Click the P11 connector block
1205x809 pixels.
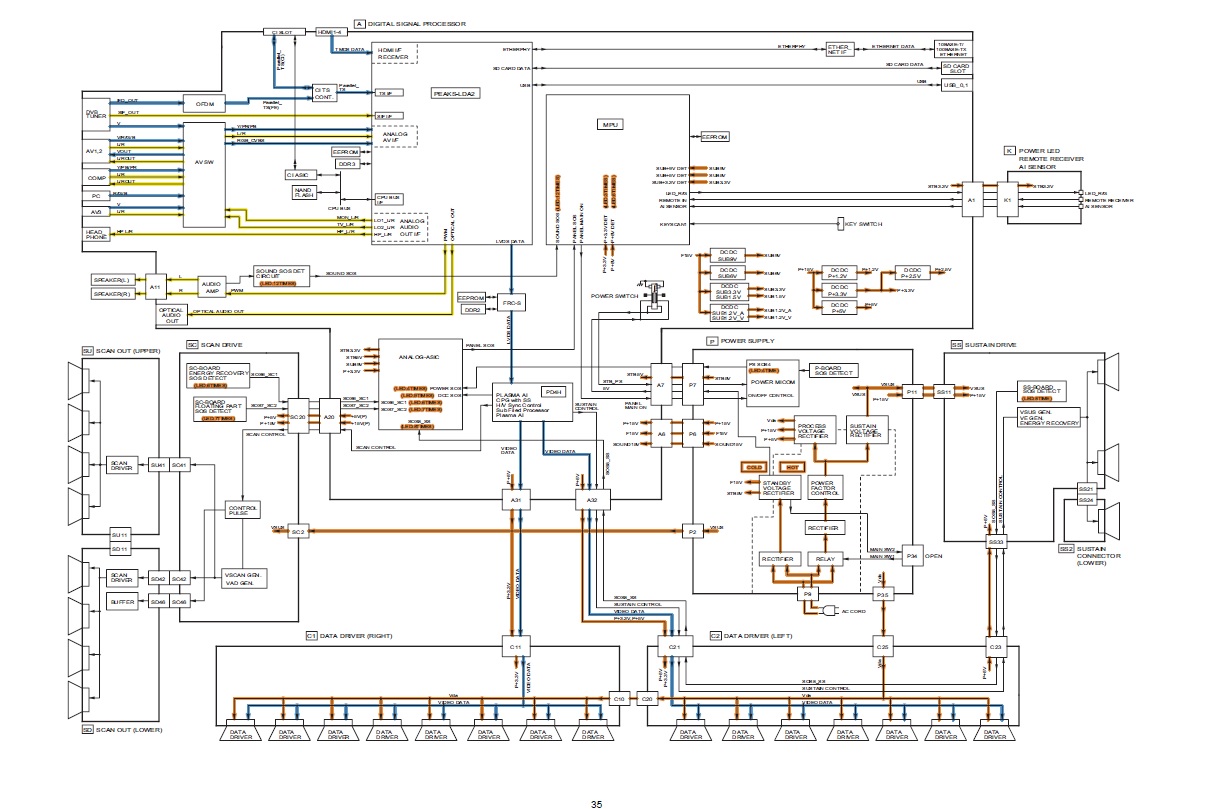(911, 393)
